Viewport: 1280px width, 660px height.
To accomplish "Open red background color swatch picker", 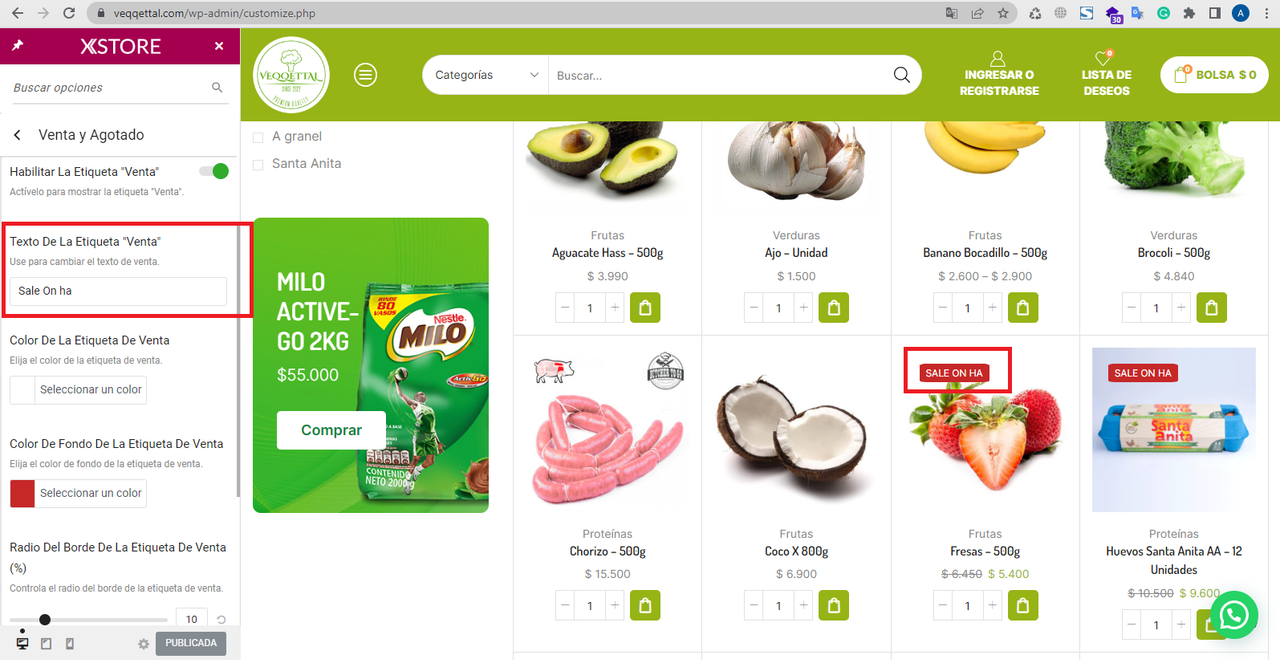I will click(22, 493).
